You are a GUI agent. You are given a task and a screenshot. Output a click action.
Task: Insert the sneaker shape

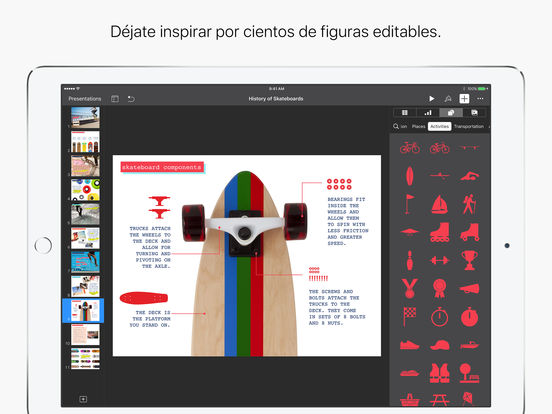tap(410, 345)
